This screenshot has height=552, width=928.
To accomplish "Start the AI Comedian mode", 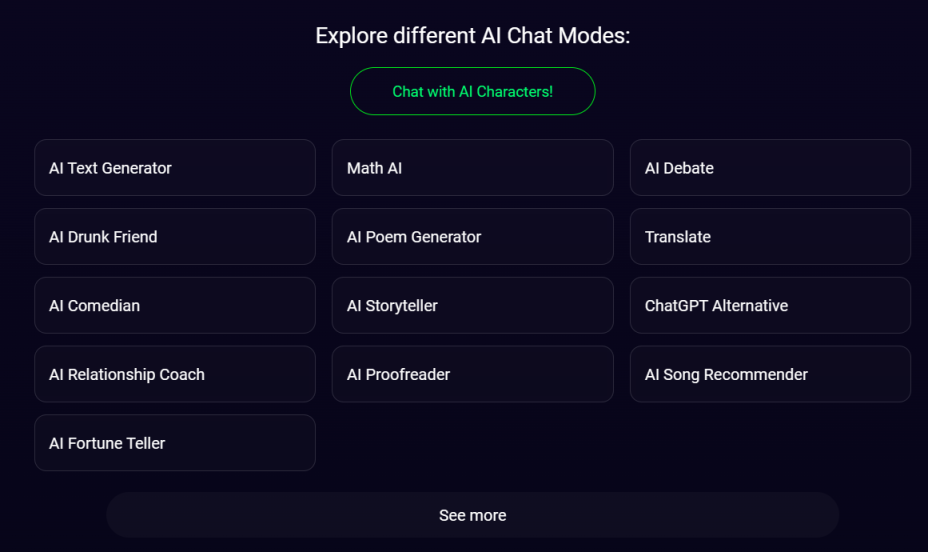I will point(175,306).
